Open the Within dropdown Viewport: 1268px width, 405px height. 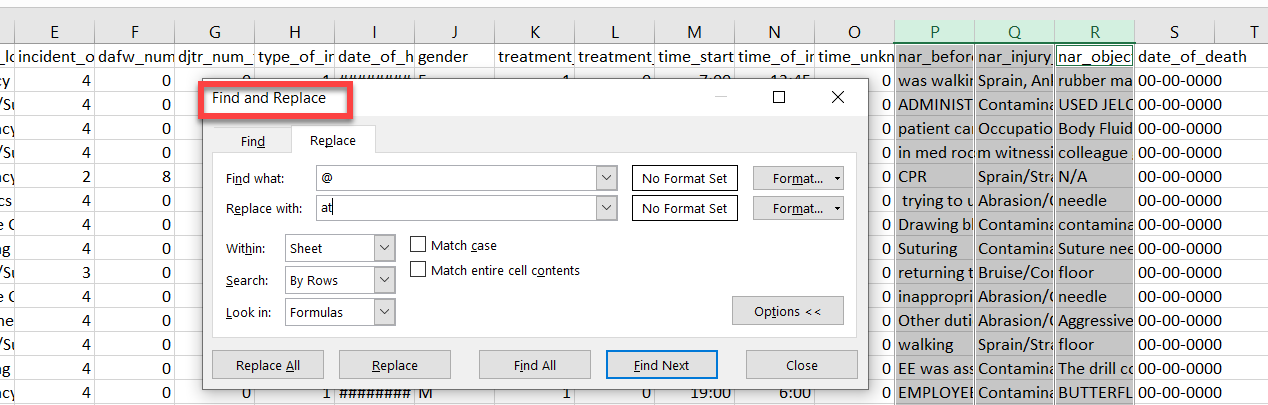[x=385, y=248]
